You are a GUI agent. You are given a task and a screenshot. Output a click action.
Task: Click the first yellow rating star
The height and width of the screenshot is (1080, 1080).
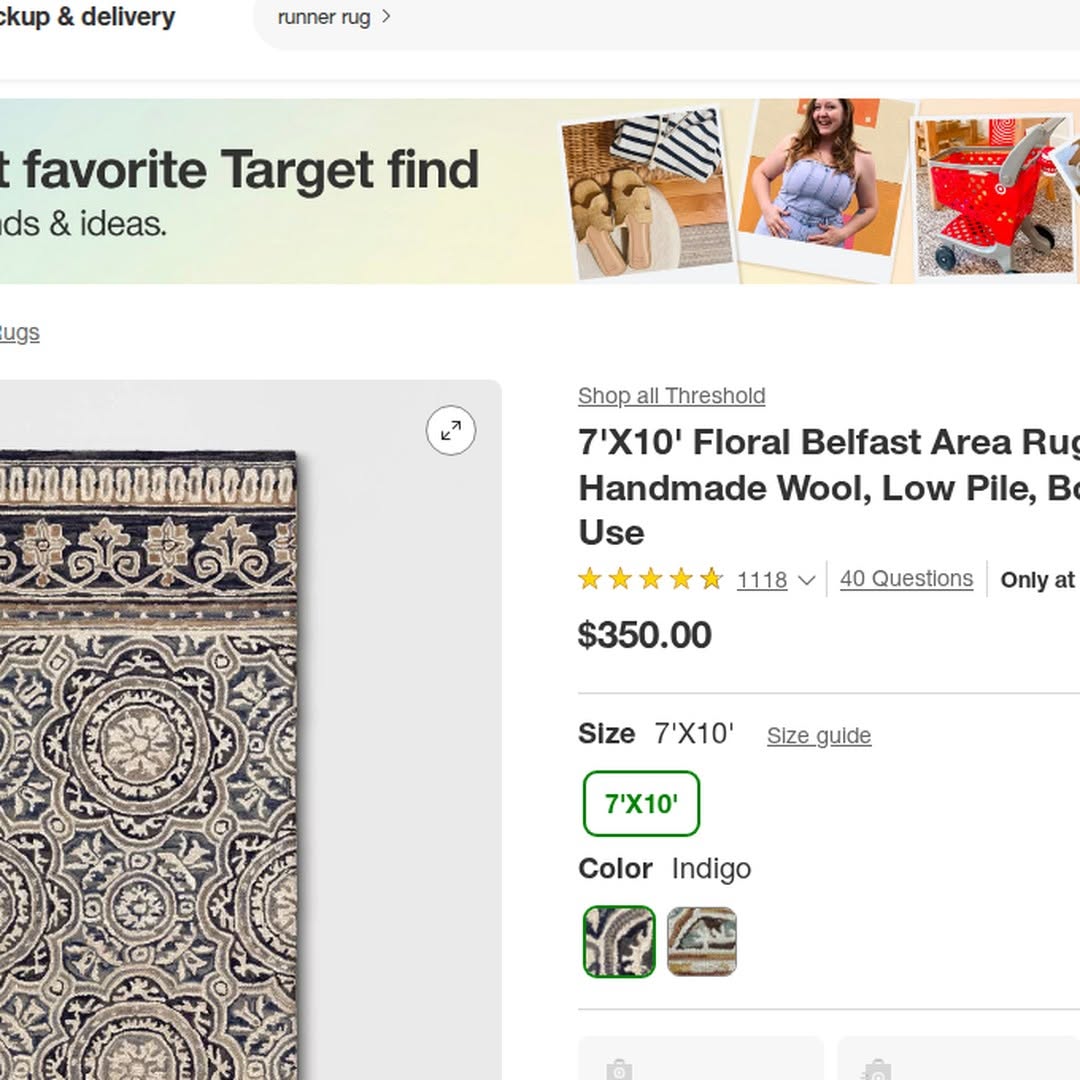pos(591,578)
